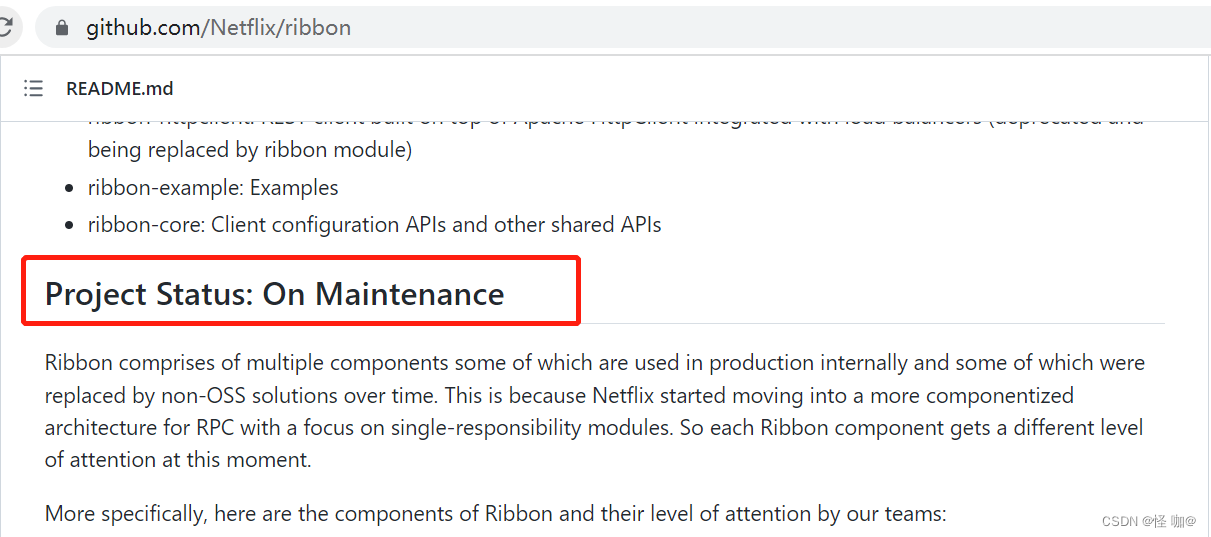The image size is (1211, 537).
Task: Click 'of attention at this moment.' text
Action: click(x=178, y=460)
